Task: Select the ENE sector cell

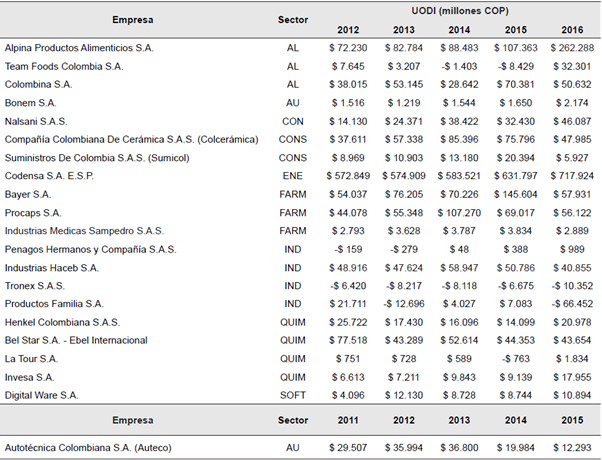Action: [292, 176]
